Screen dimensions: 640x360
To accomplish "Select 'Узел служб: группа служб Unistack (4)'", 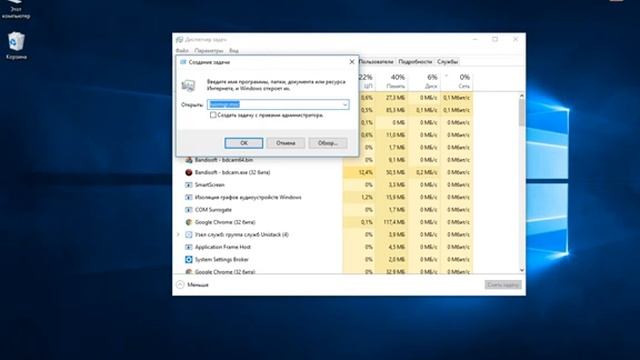I will click(242, 235).
